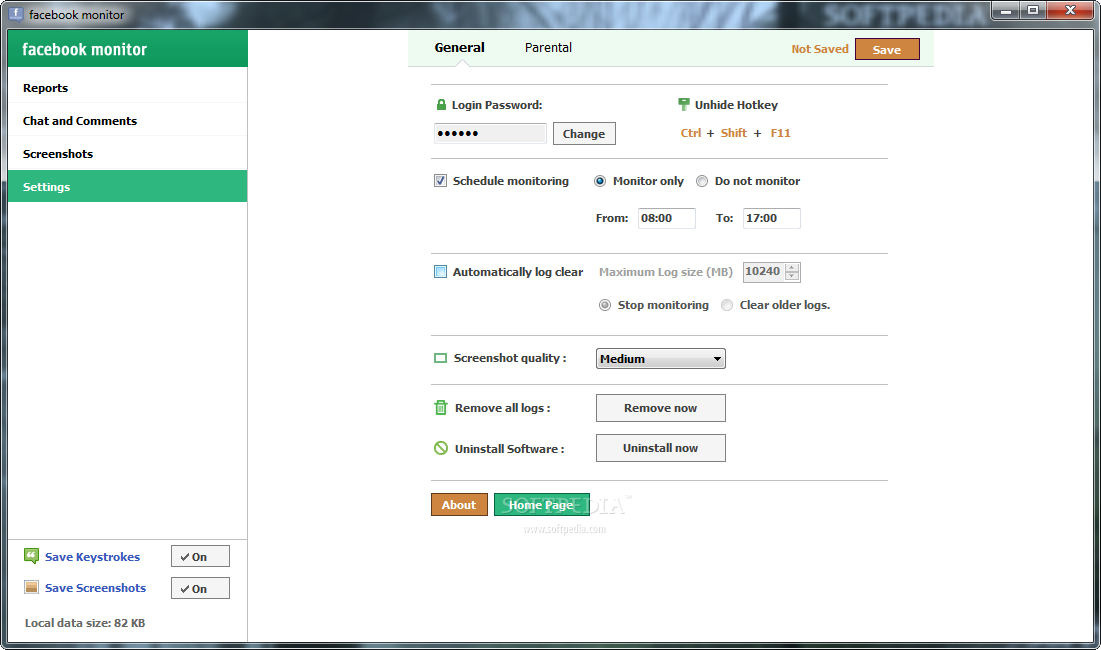Decrease Maximum Log size with down arrow
The height and width of the screenshot is (650, 1101).
tap(792, 277)
